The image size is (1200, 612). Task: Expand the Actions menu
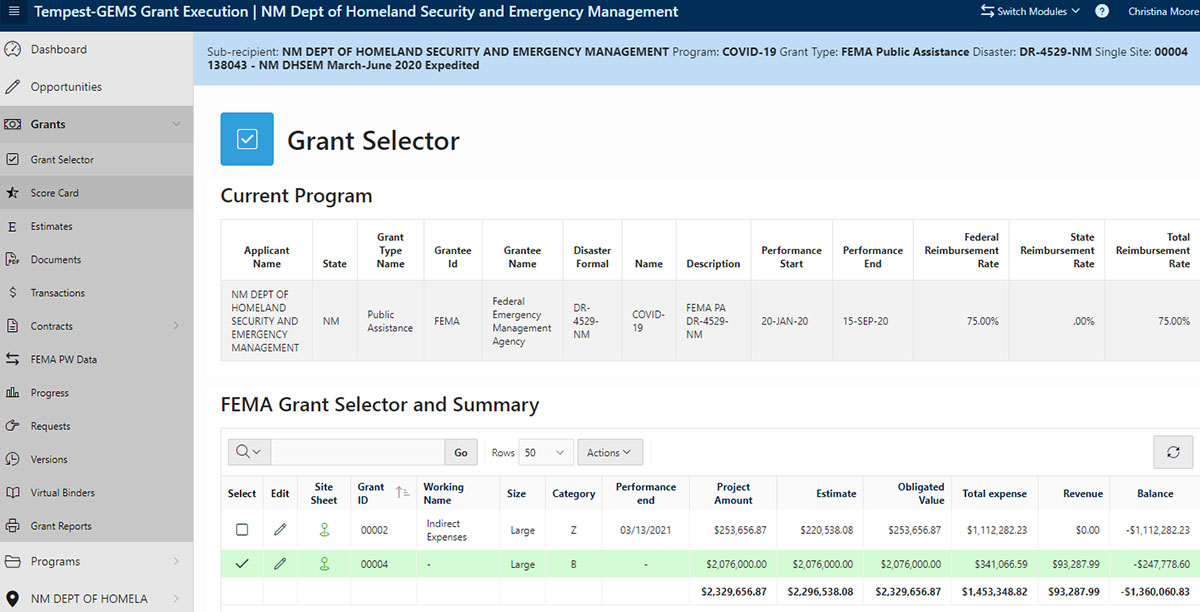tap(609, 452)
